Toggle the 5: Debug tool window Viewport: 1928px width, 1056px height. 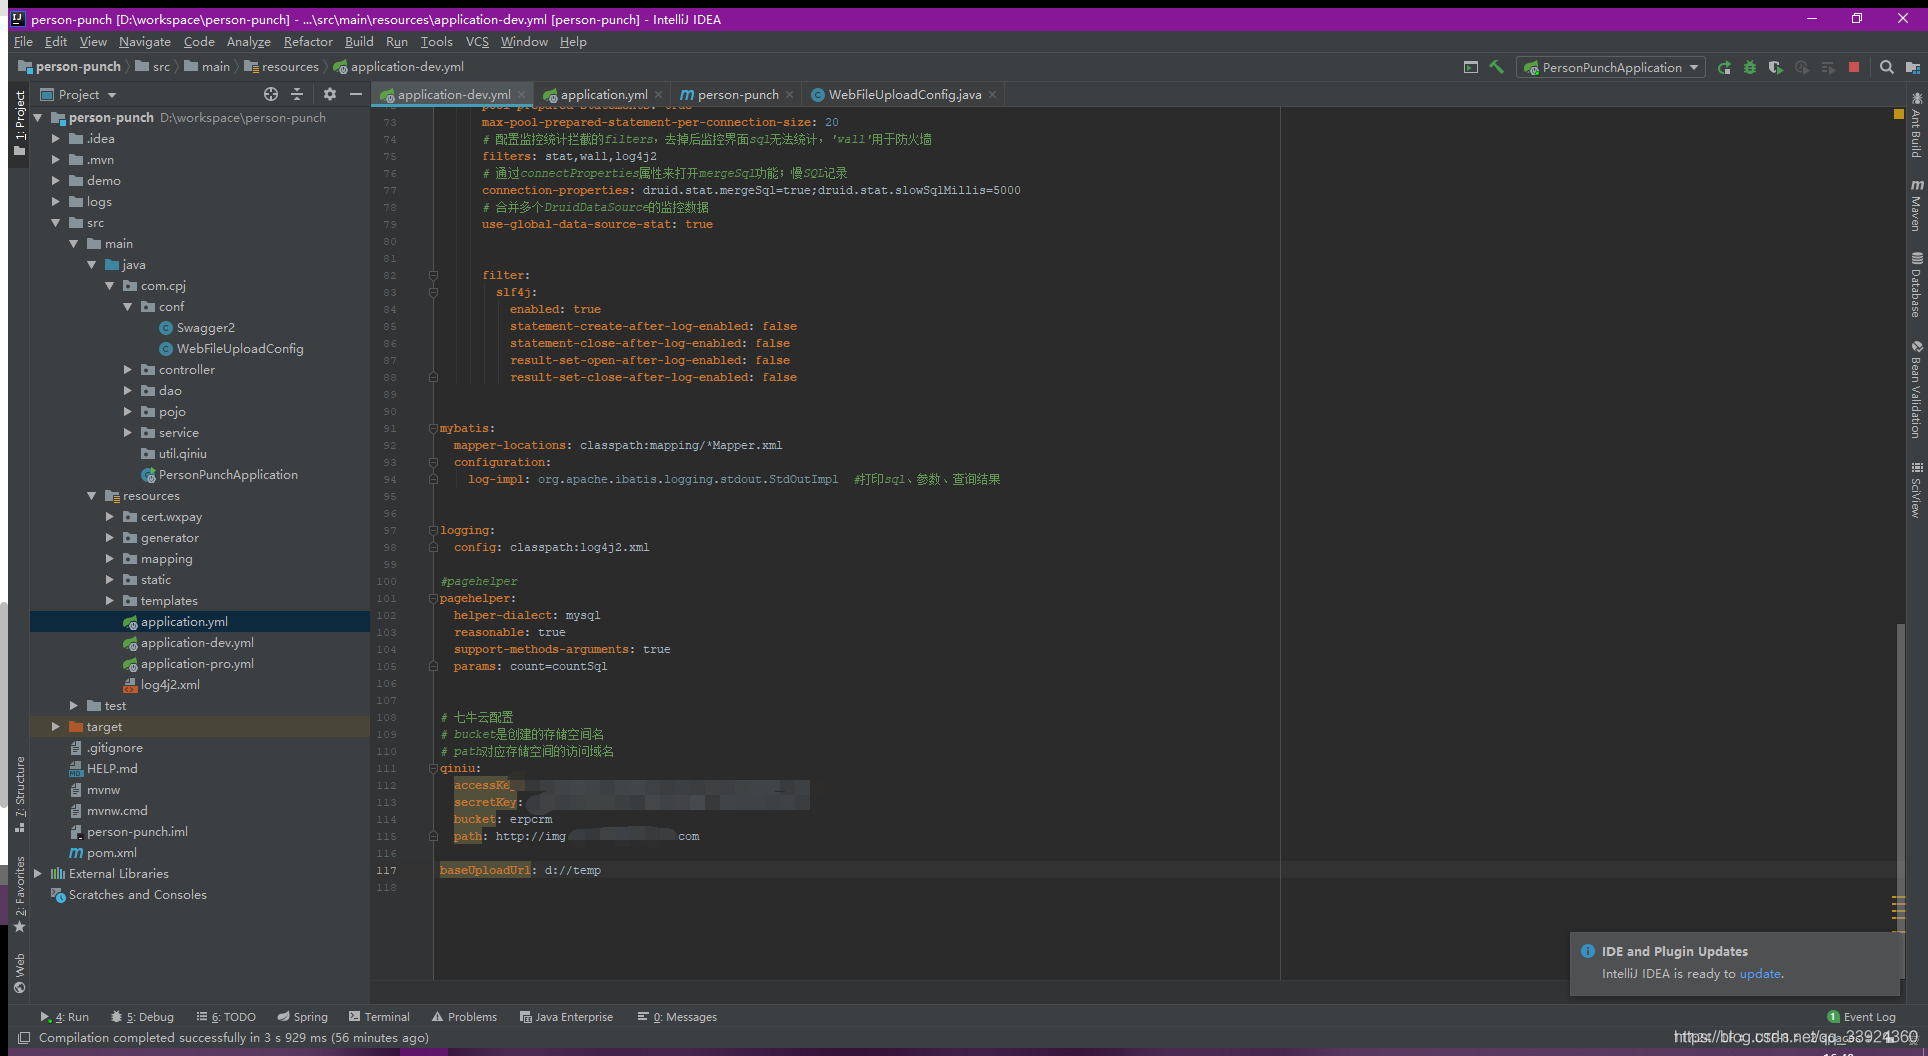point(142,1017)
